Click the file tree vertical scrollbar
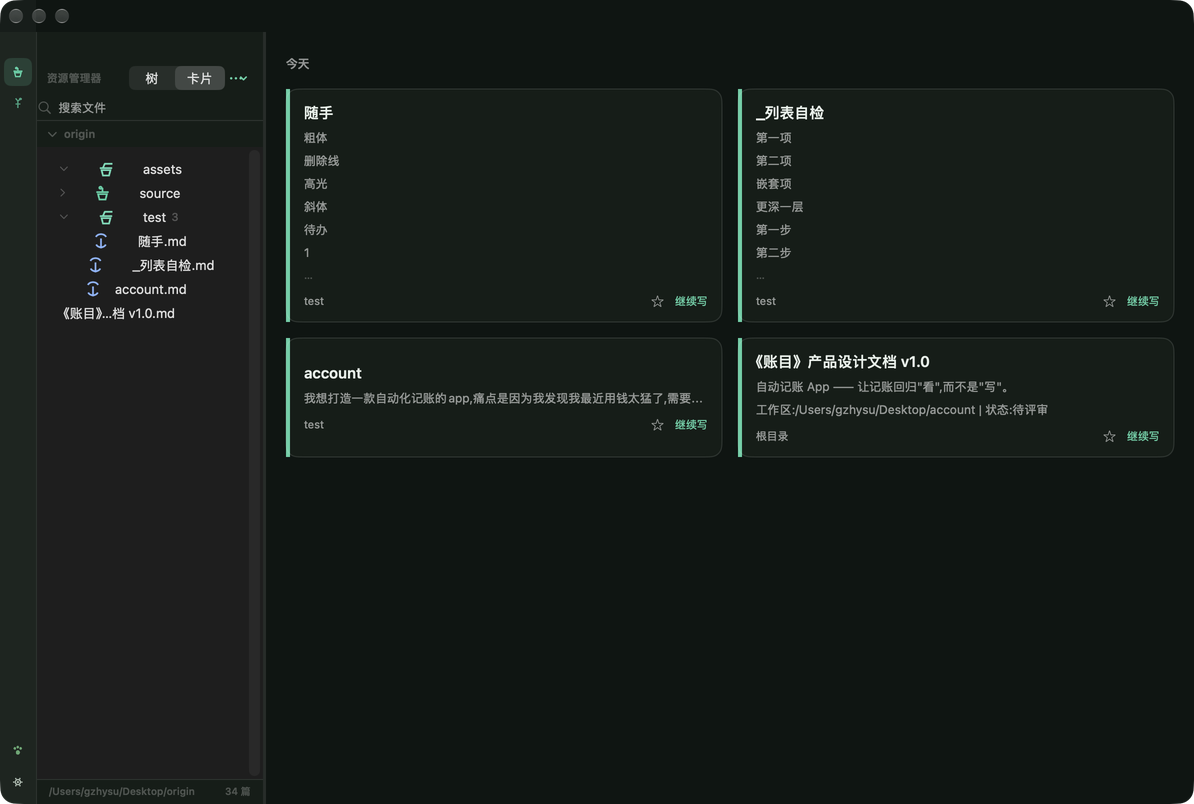Screen dimensions: 1194x804 pos(254,462)
